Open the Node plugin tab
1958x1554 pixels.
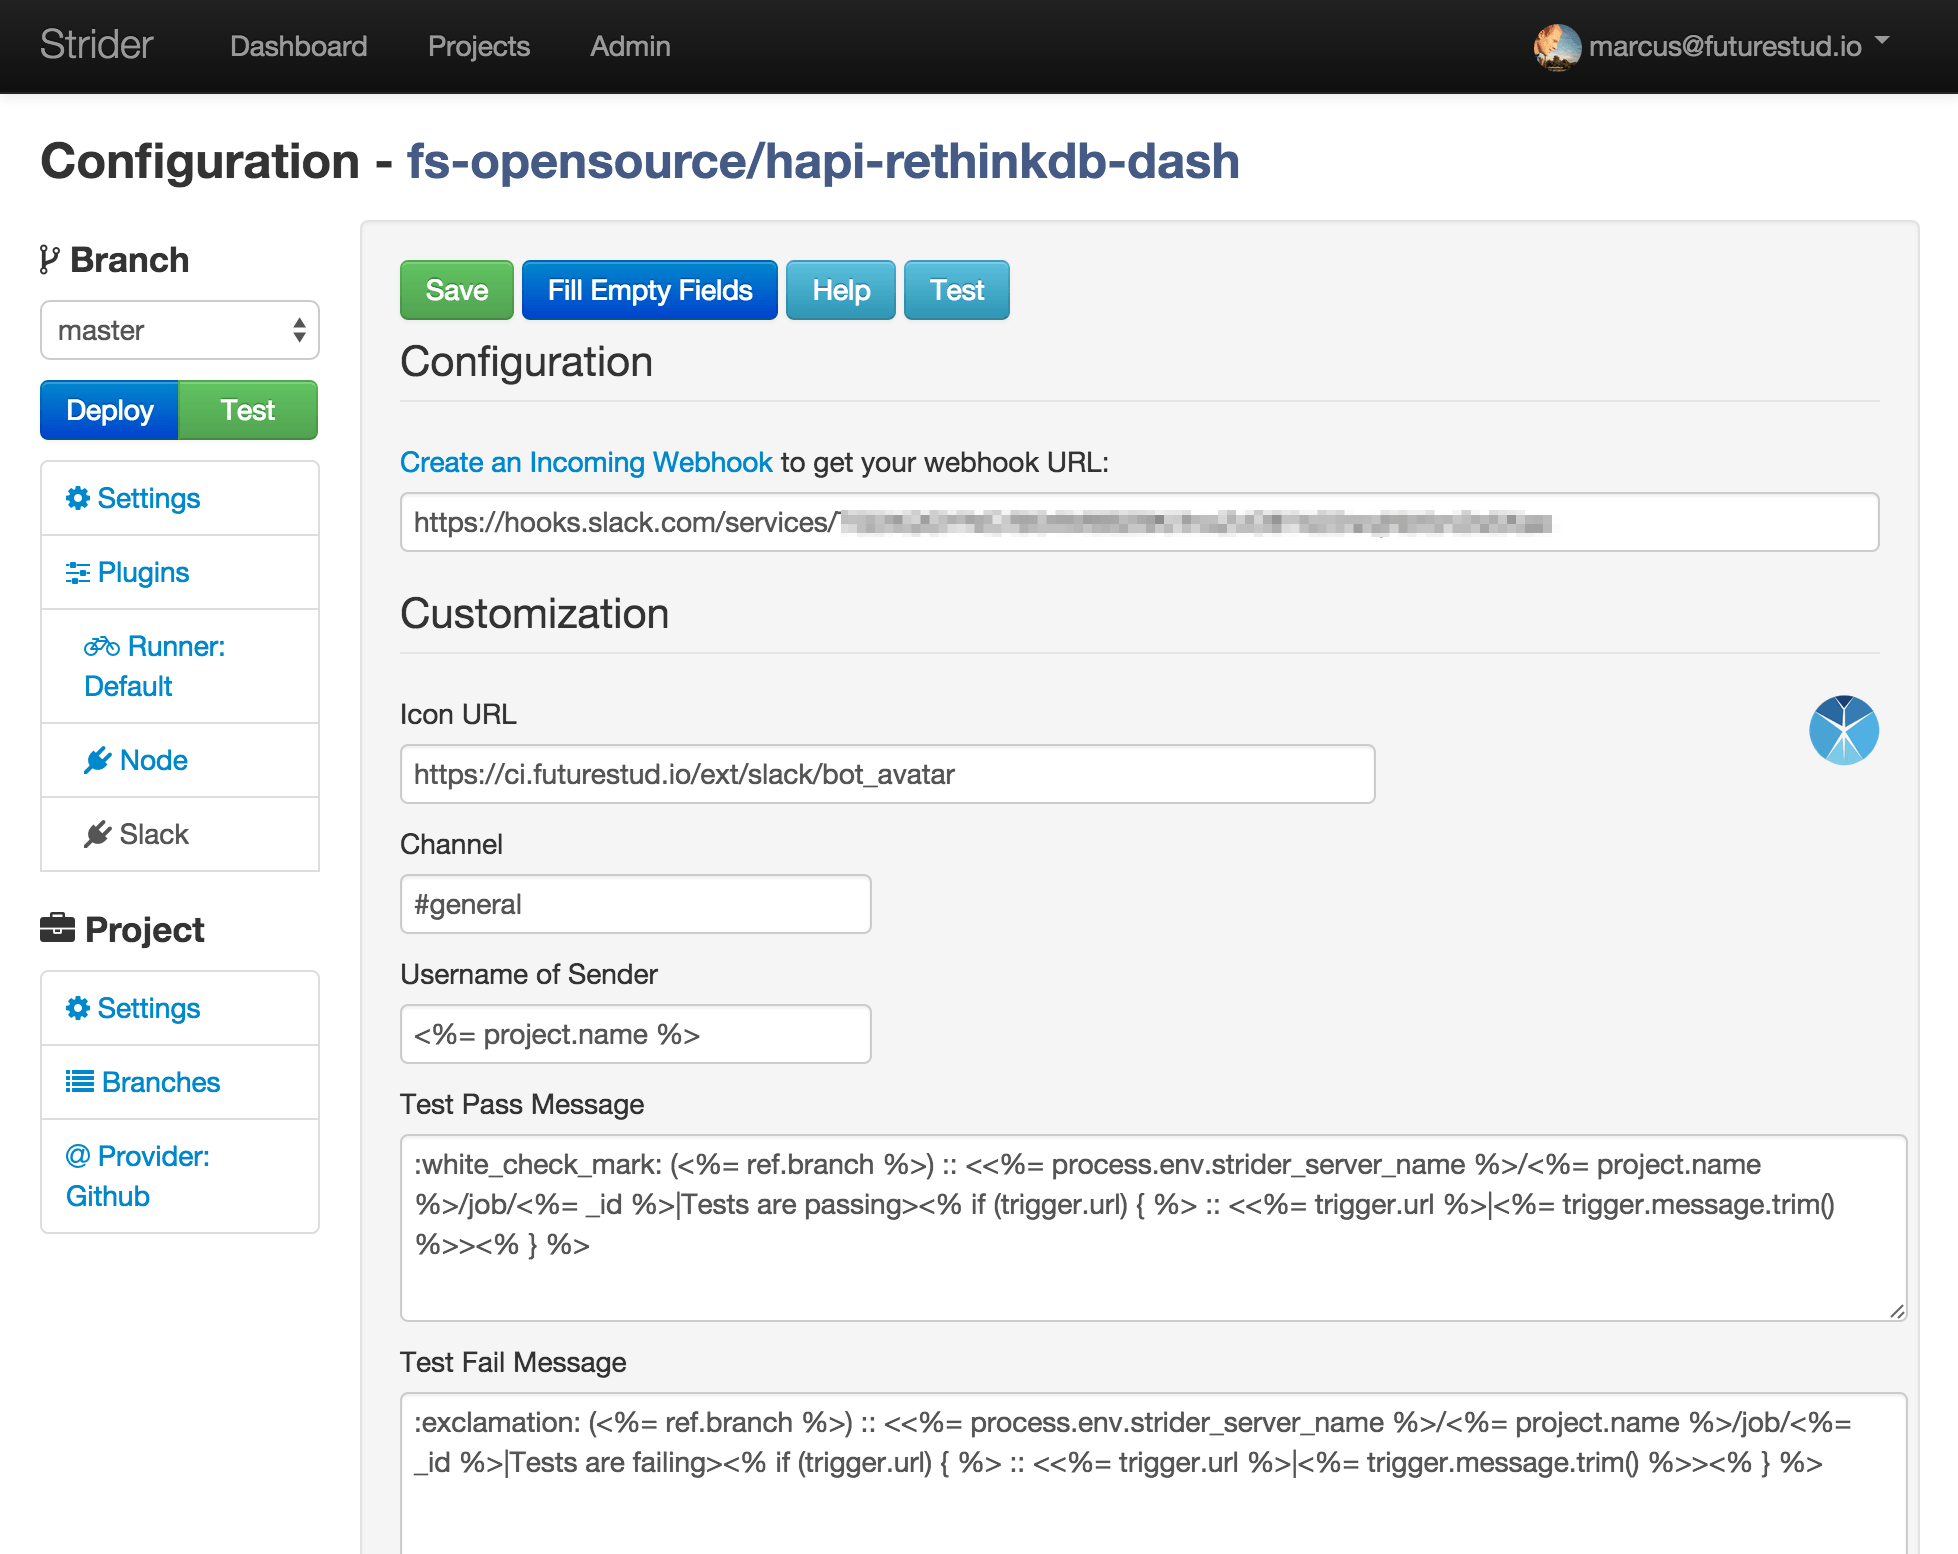180,760
